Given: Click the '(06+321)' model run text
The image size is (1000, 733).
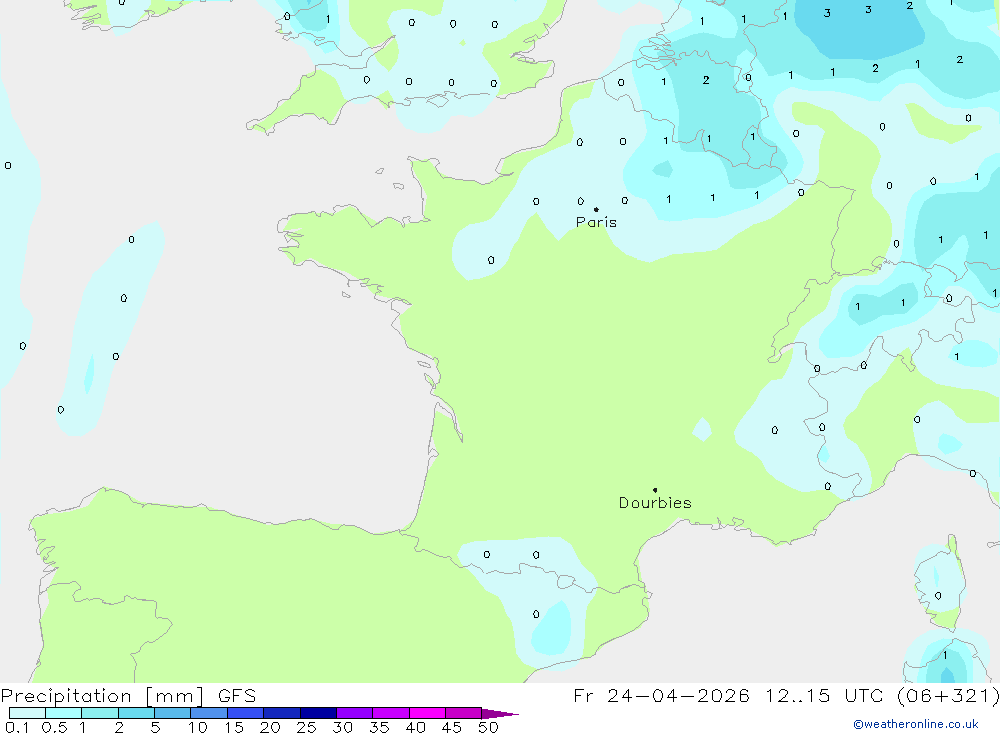Looking at the screenshot, I should tap(948, 696).
